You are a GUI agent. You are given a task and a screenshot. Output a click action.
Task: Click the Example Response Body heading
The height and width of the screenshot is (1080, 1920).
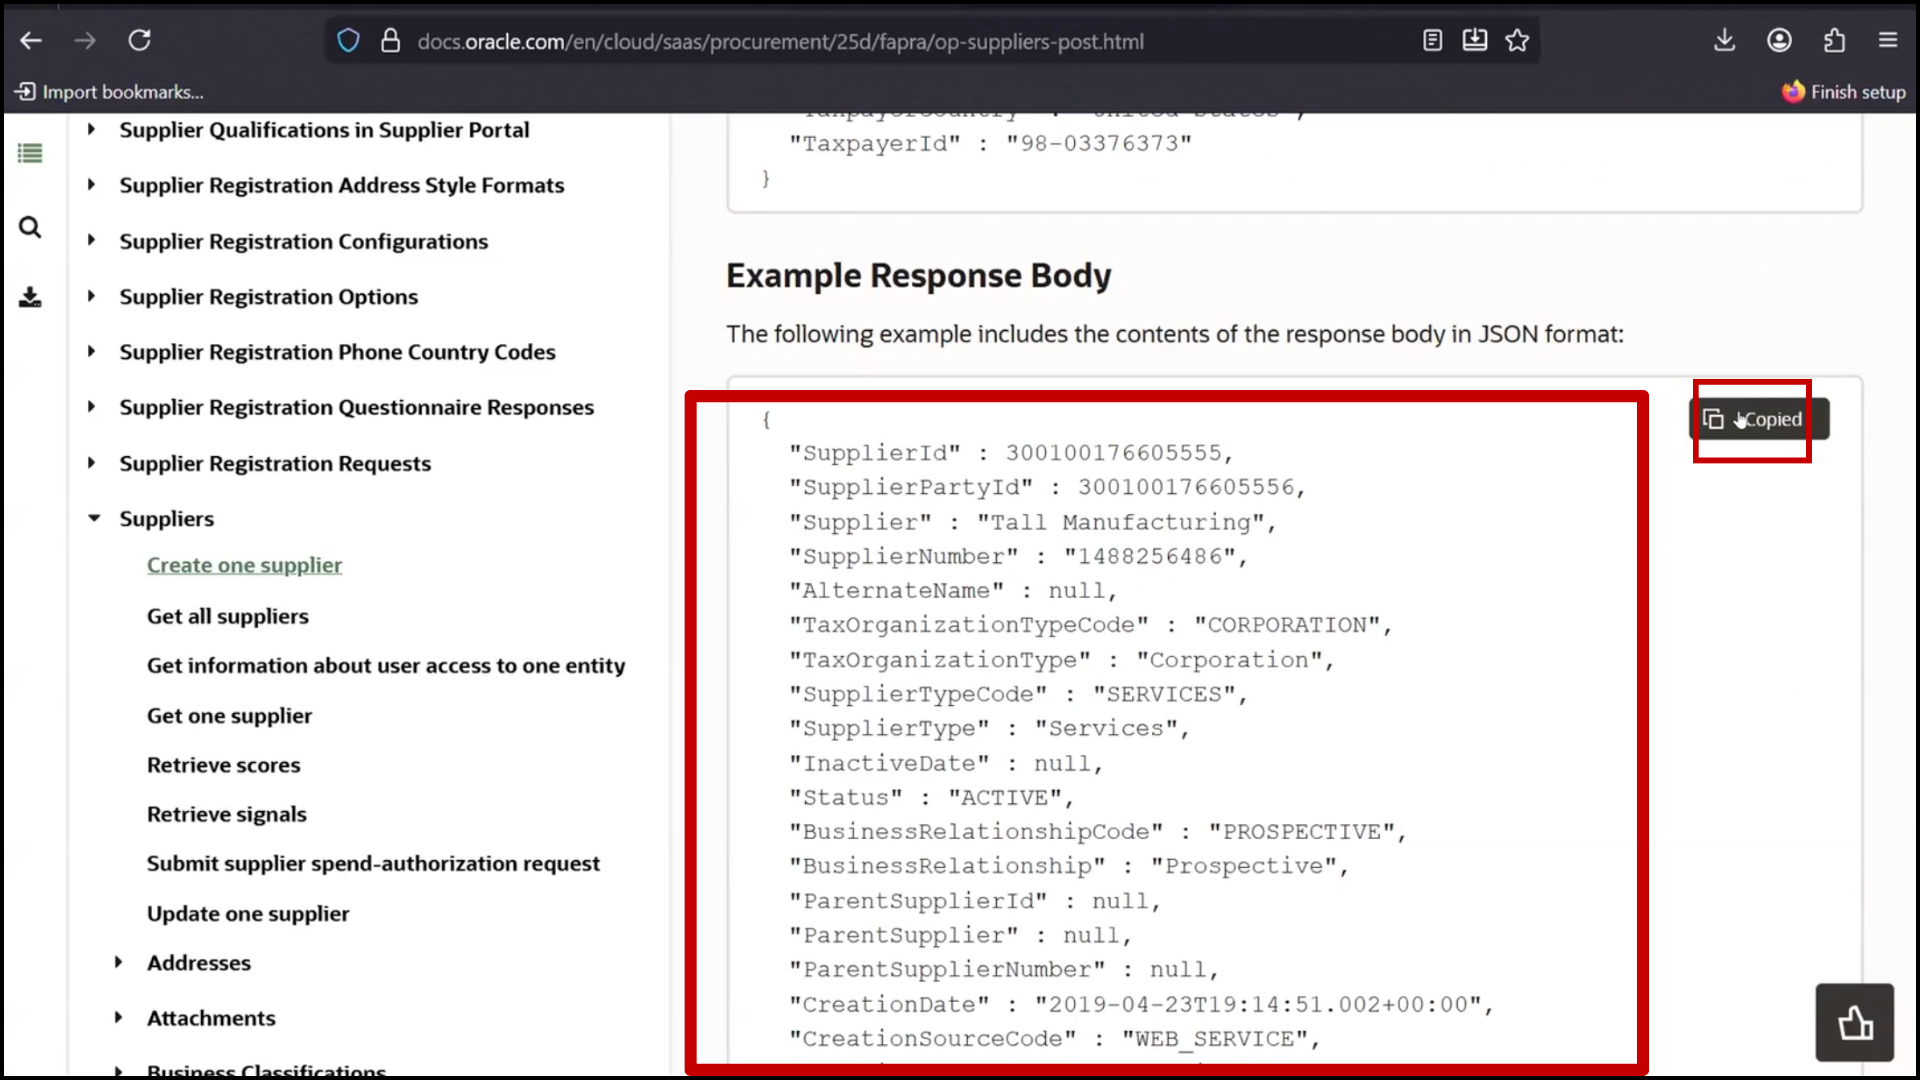(x=918, y=275)
